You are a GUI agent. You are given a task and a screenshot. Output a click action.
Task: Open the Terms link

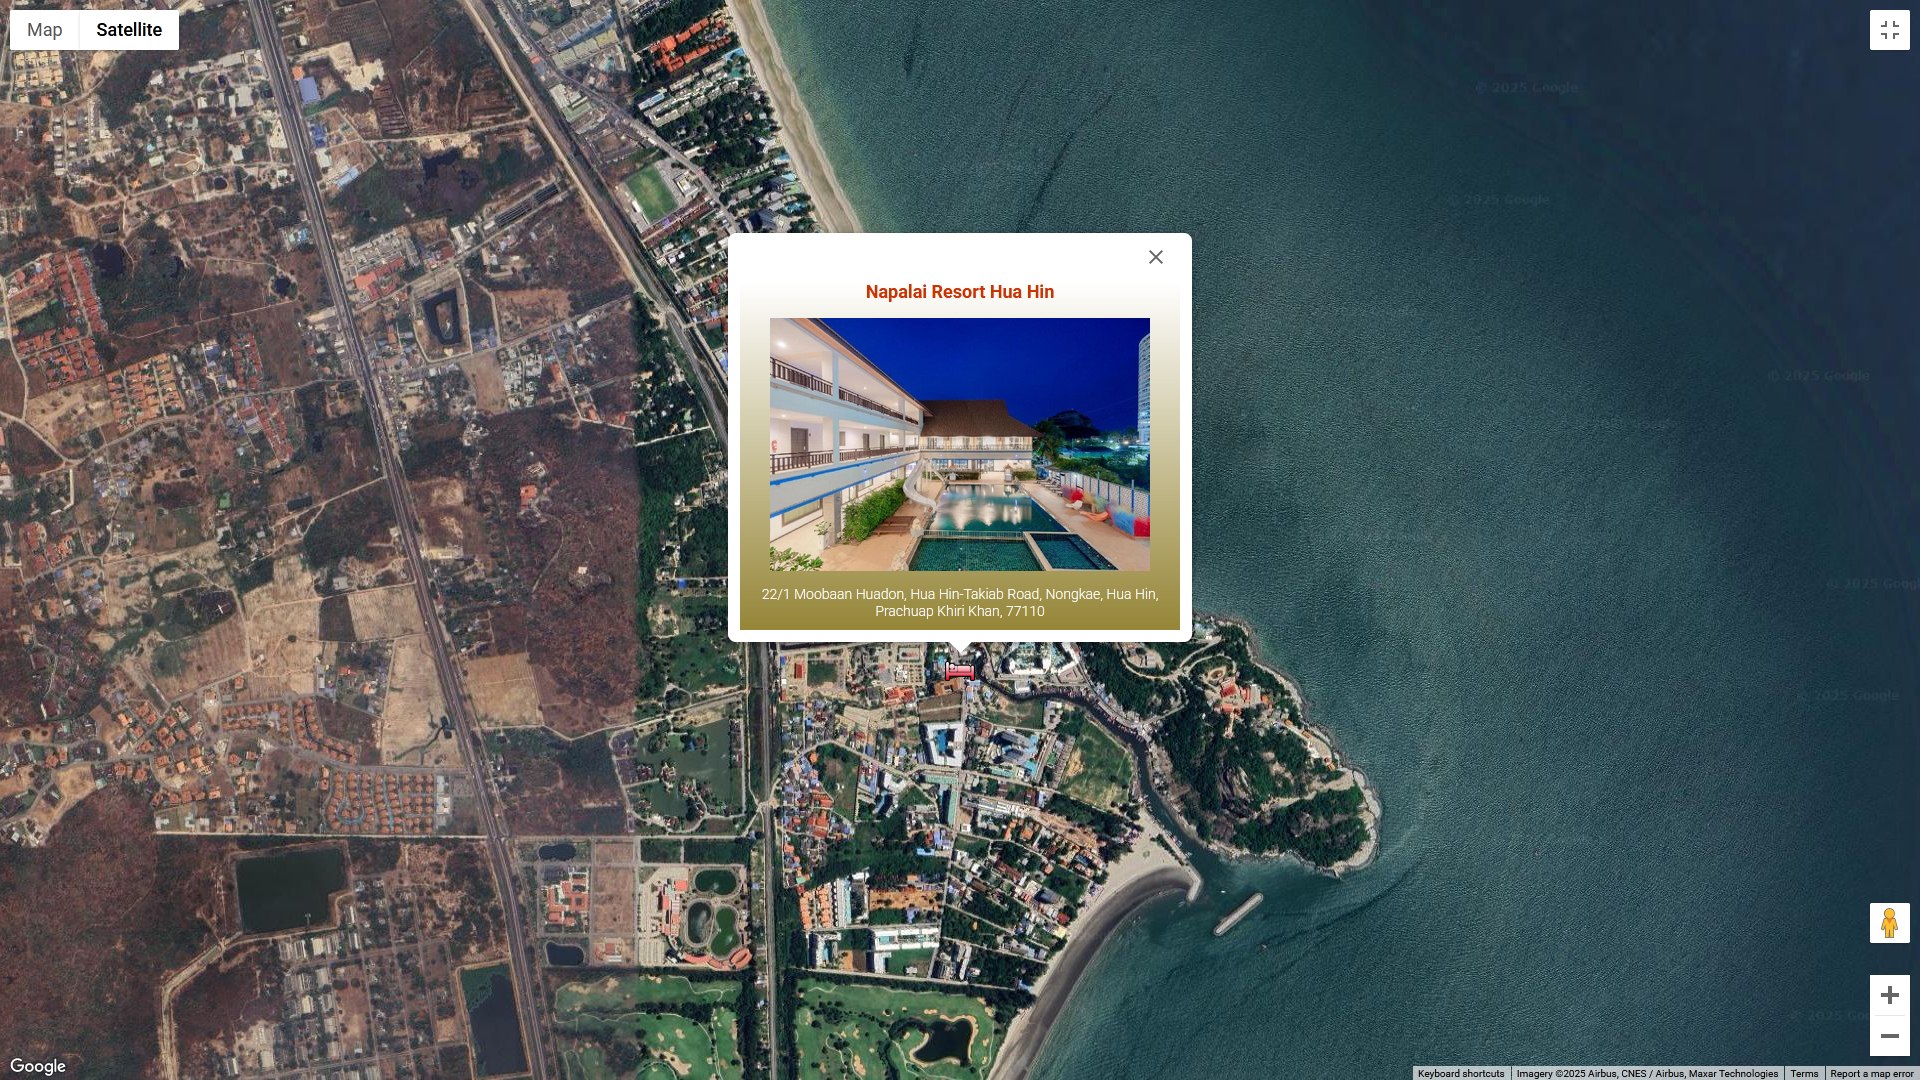pyautogui.click(x=1804, y=1073)
